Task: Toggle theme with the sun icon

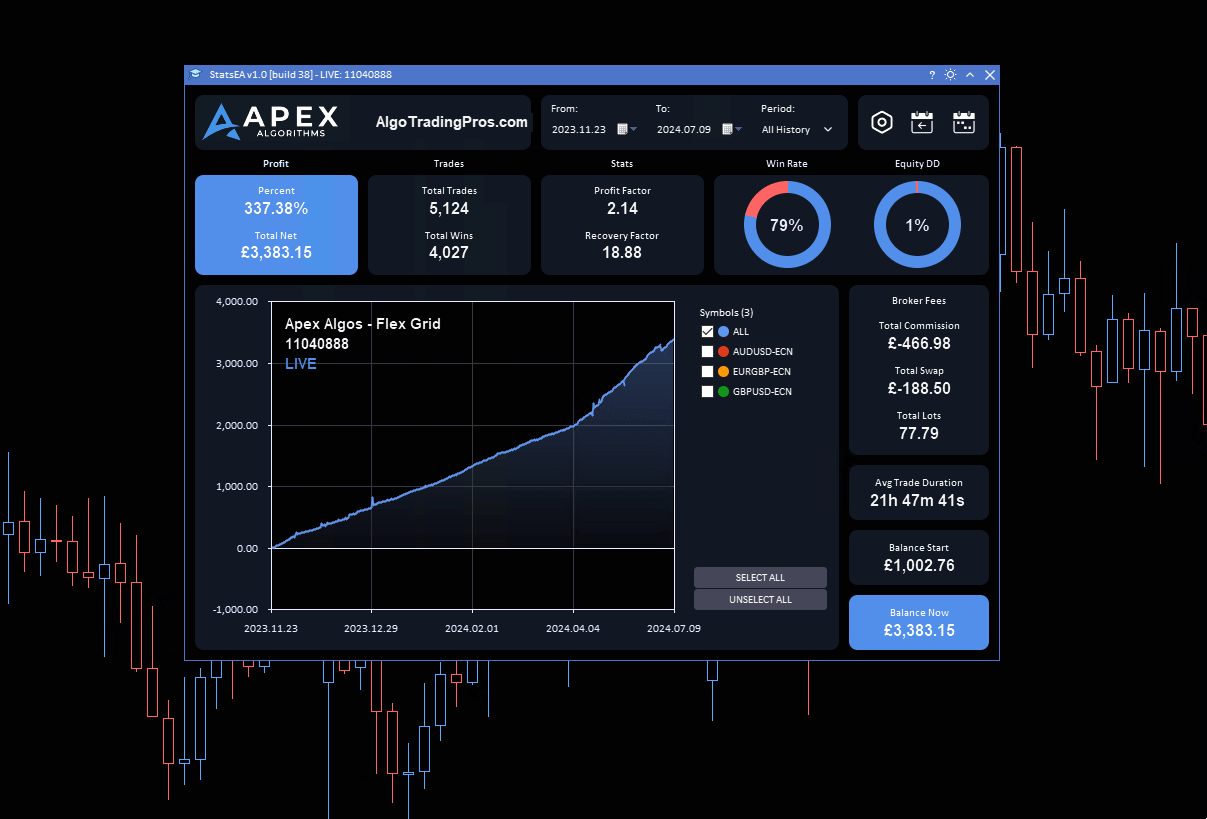Action: (950, 74)
